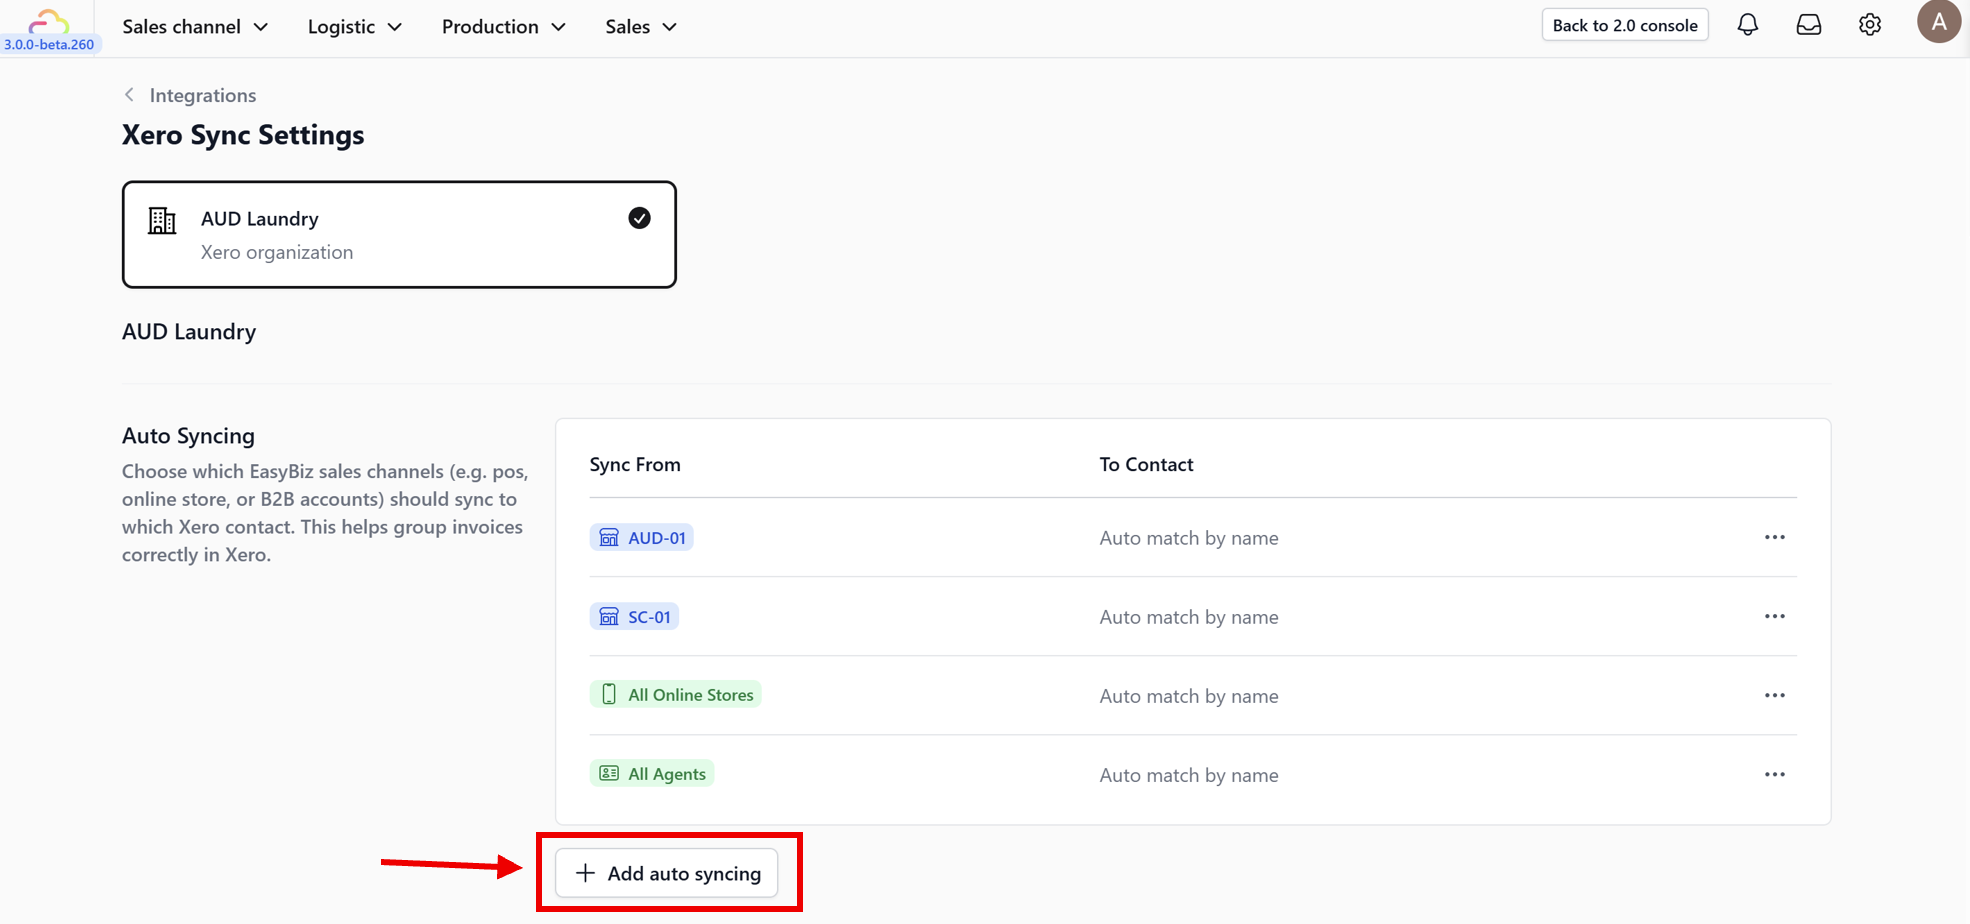
Task: Click the SC-01 sync source tag
Action: [634, 616]
